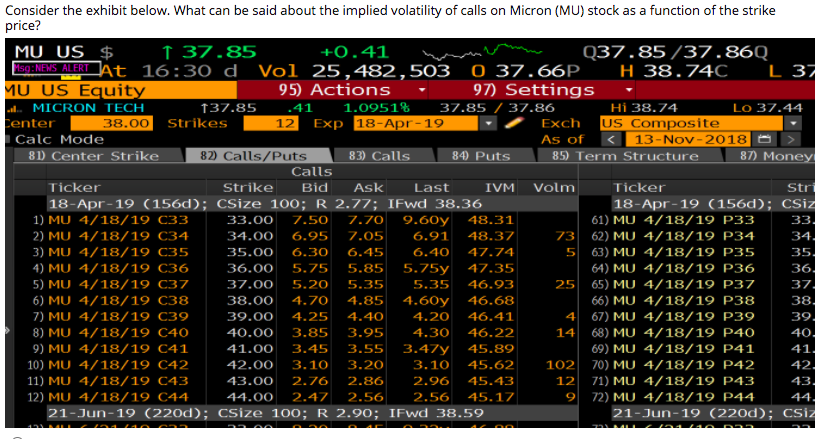Click the Strike column header in Calls
Screen dimensions: 827x439
coord(248,188)
